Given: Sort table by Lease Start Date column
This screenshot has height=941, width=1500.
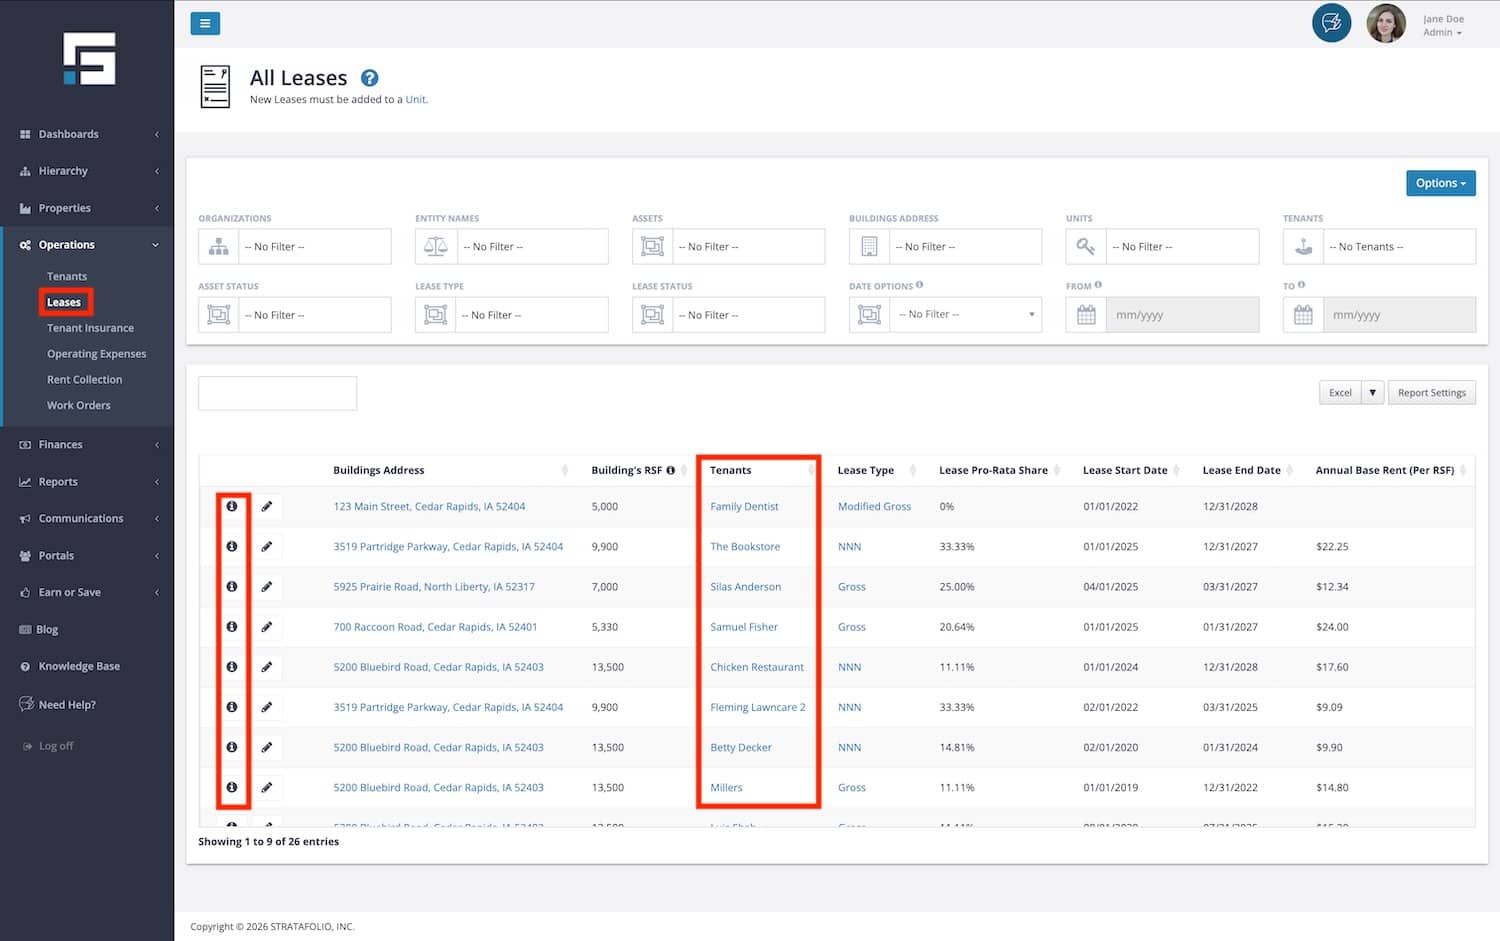Looking at the screenshot, I should (x=1125, y=470).
